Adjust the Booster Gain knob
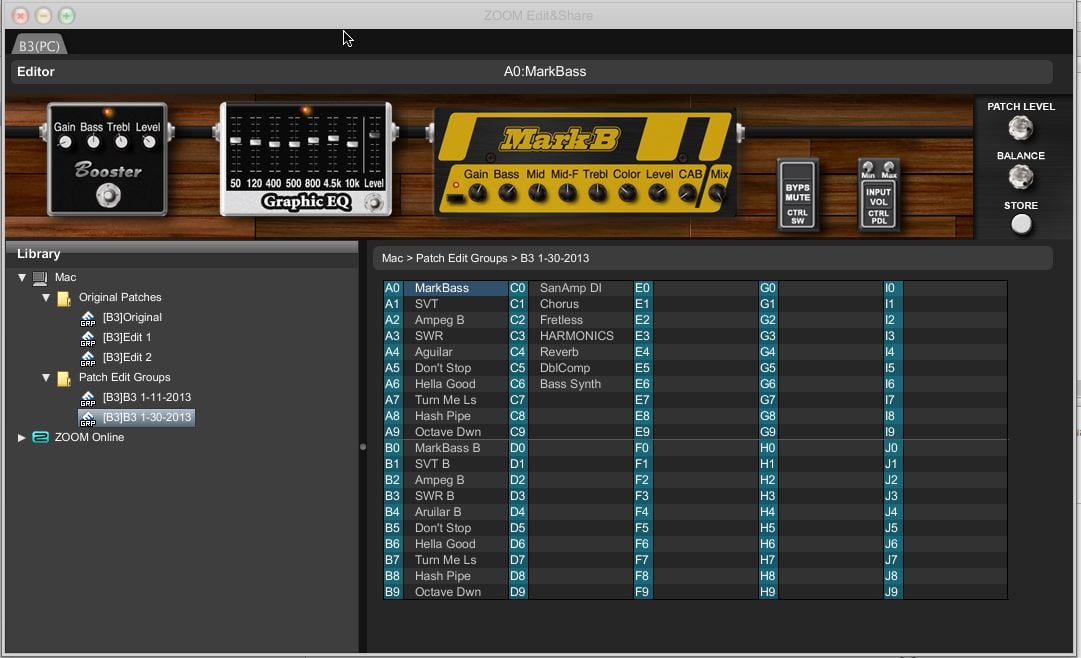The width and height of the screenshot is (1081, 658). 65,143
